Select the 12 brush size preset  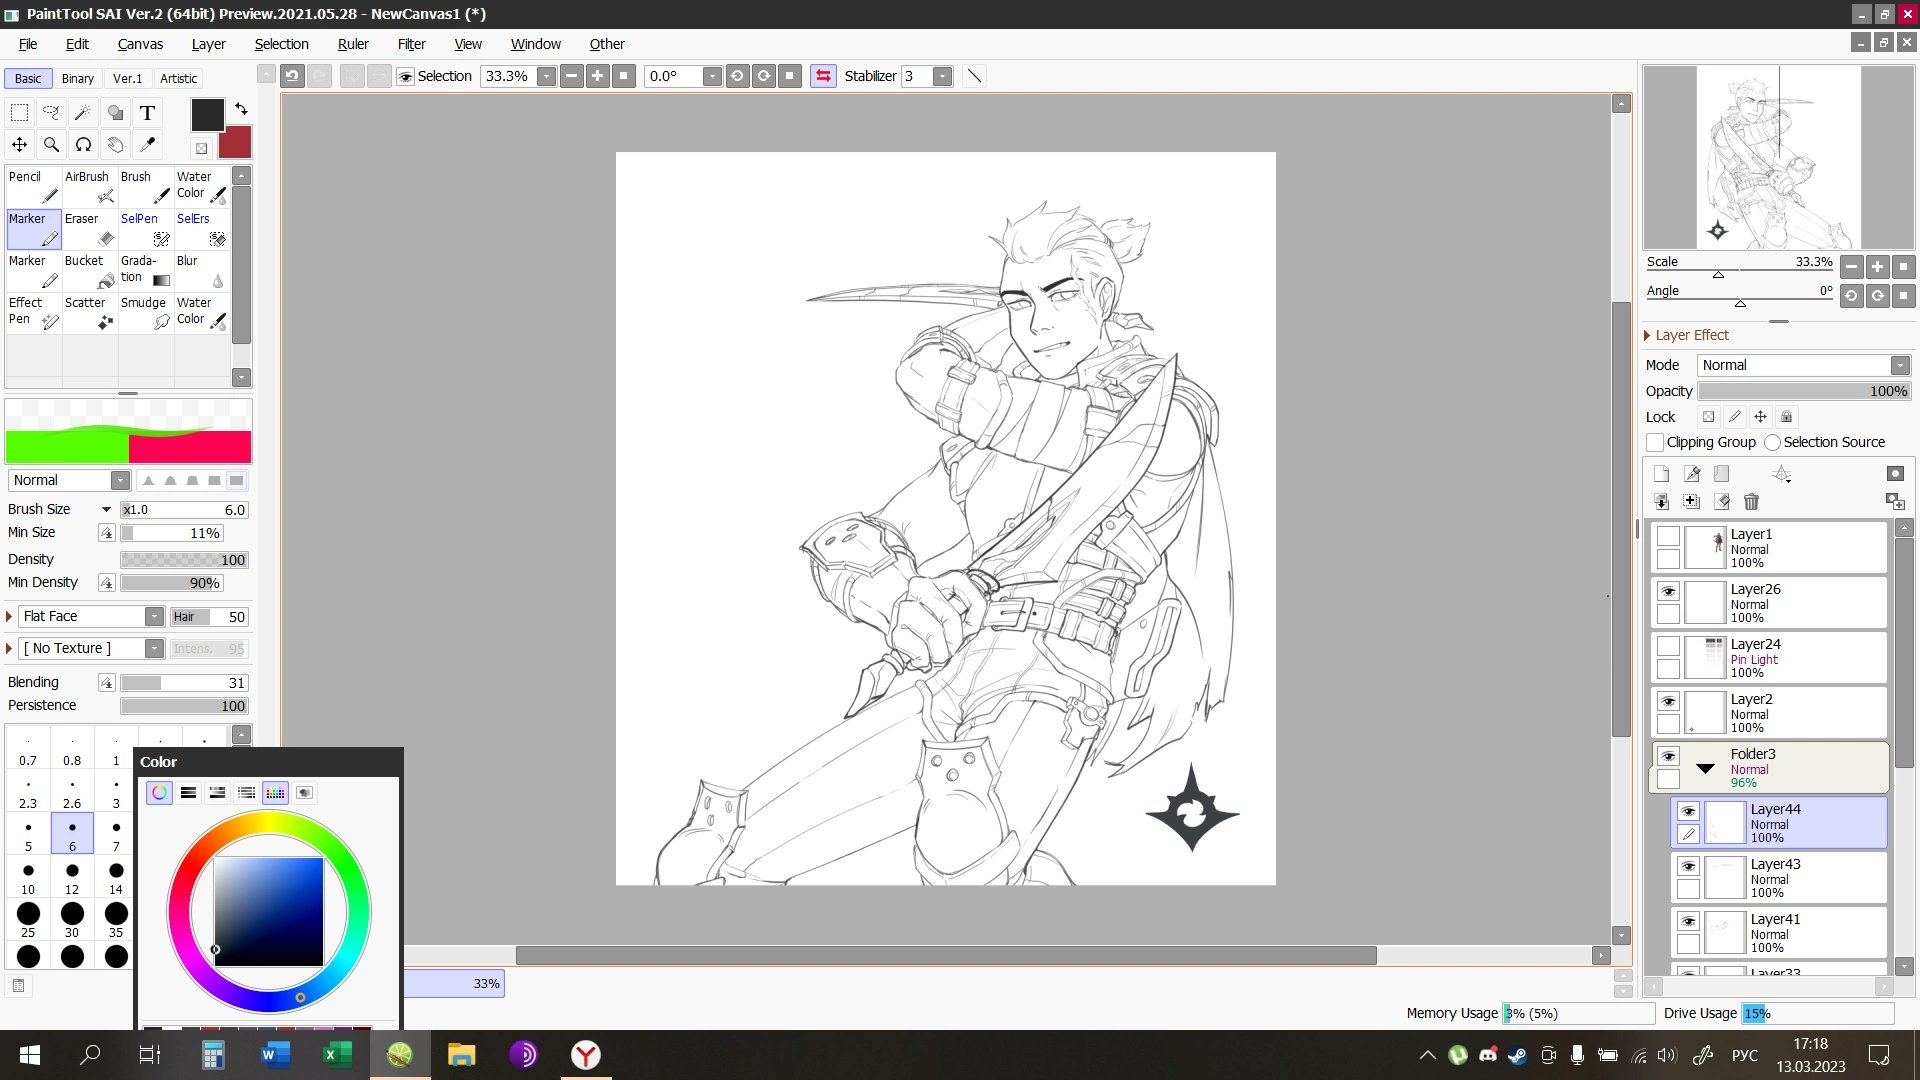[72, 878]
